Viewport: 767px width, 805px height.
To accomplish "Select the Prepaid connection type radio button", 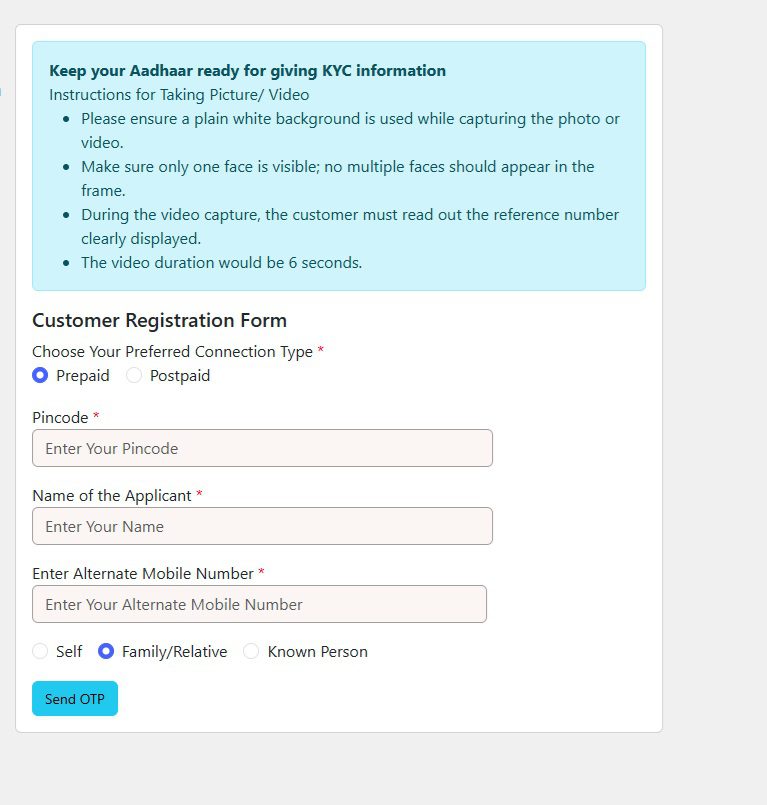I will (x=40, y=376).
